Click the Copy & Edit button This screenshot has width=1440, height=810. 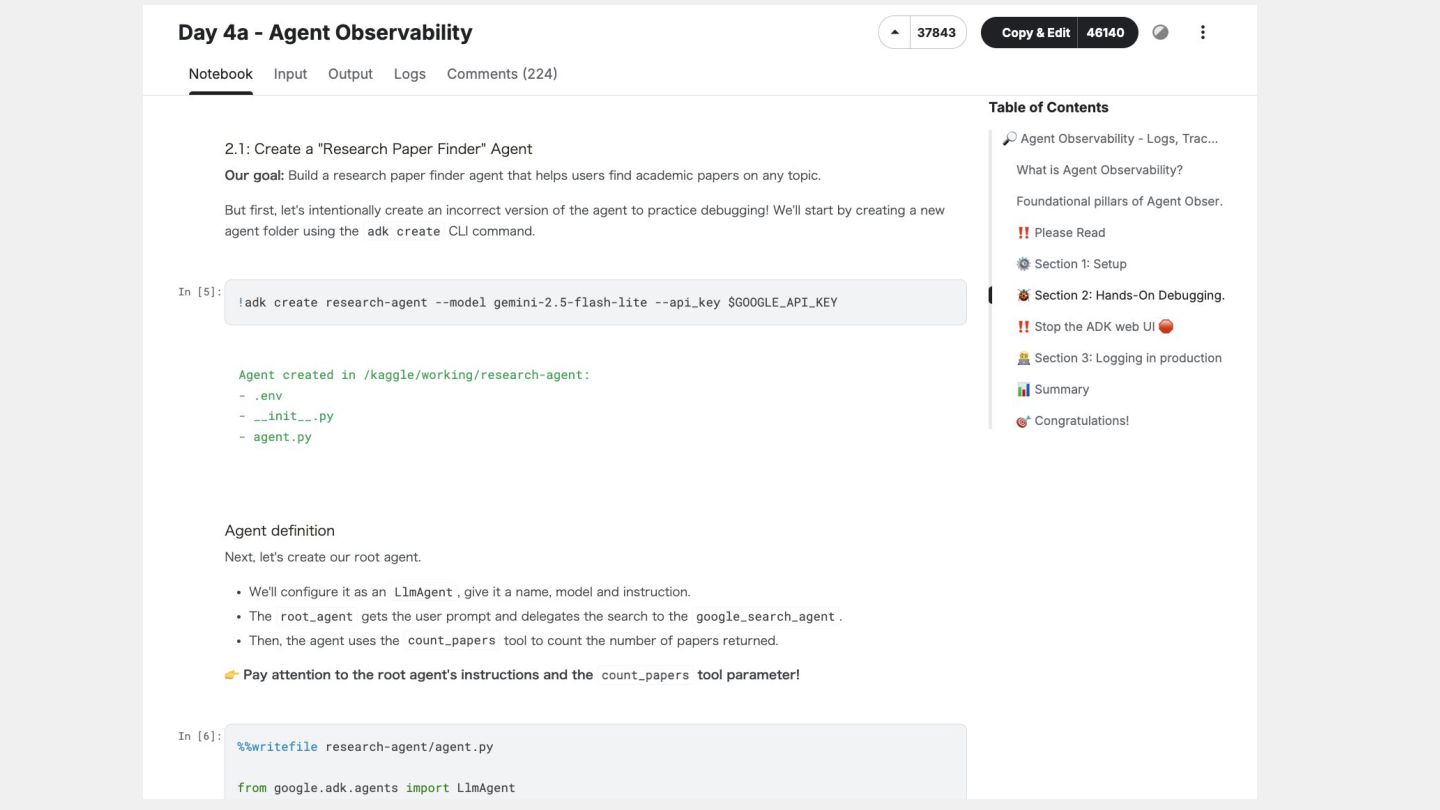coord(1035,33)
